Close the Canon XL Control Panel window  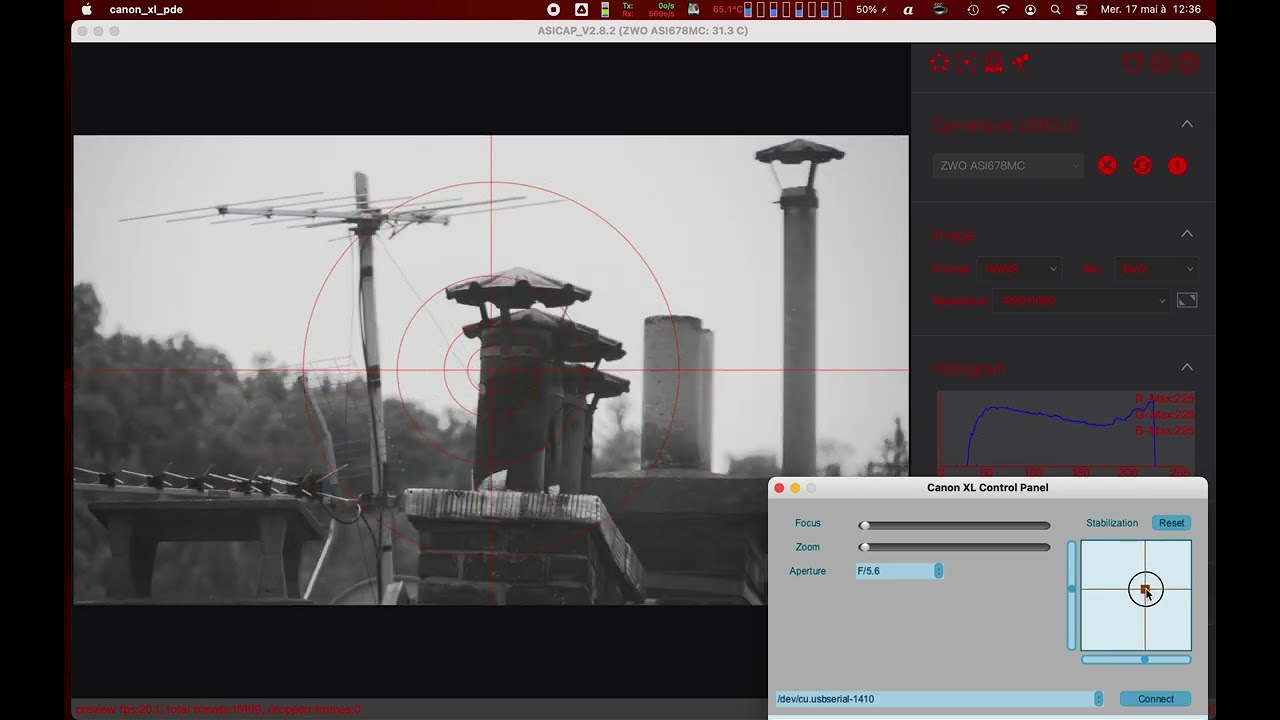(x=779, y=488)
